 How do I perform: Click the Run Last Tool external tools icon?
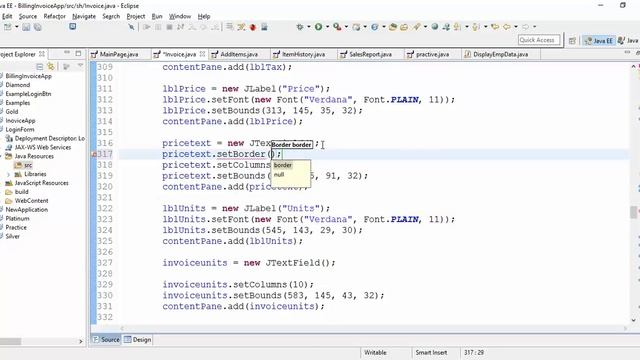tap(337, 27)
